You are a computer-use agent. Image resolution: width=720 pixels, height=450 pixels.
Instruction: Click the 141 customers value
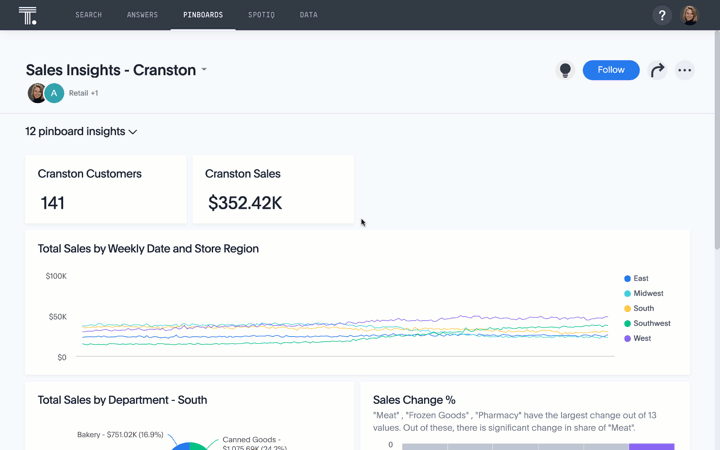tap(52, 203)
